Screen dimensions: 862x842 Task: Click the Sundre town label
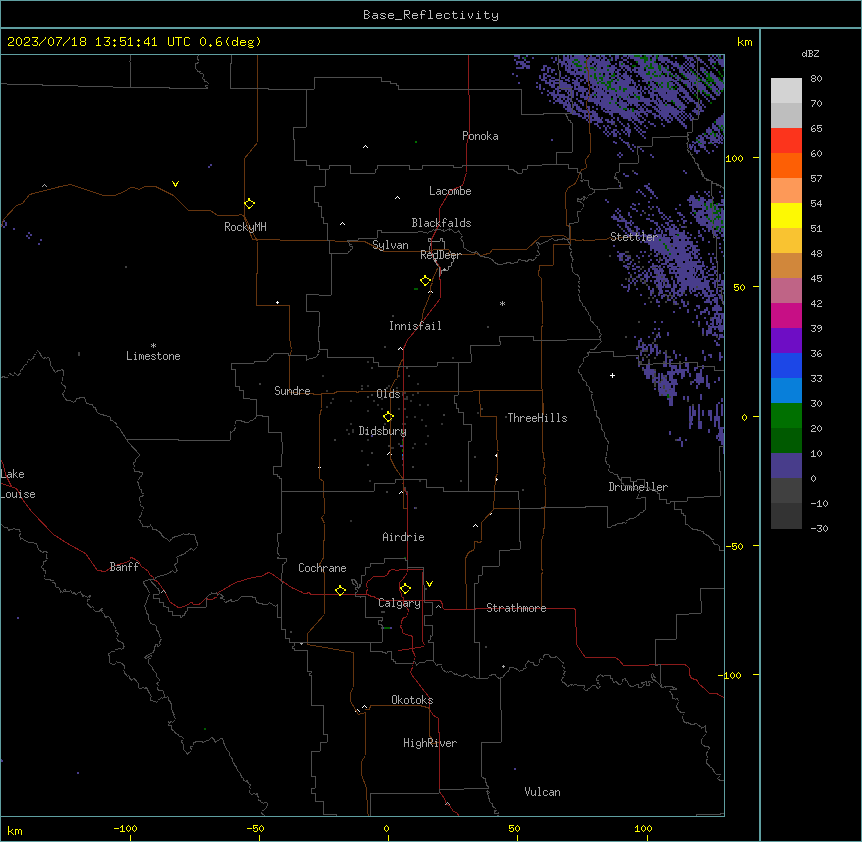pyautogui.click(x=292, y=391)
